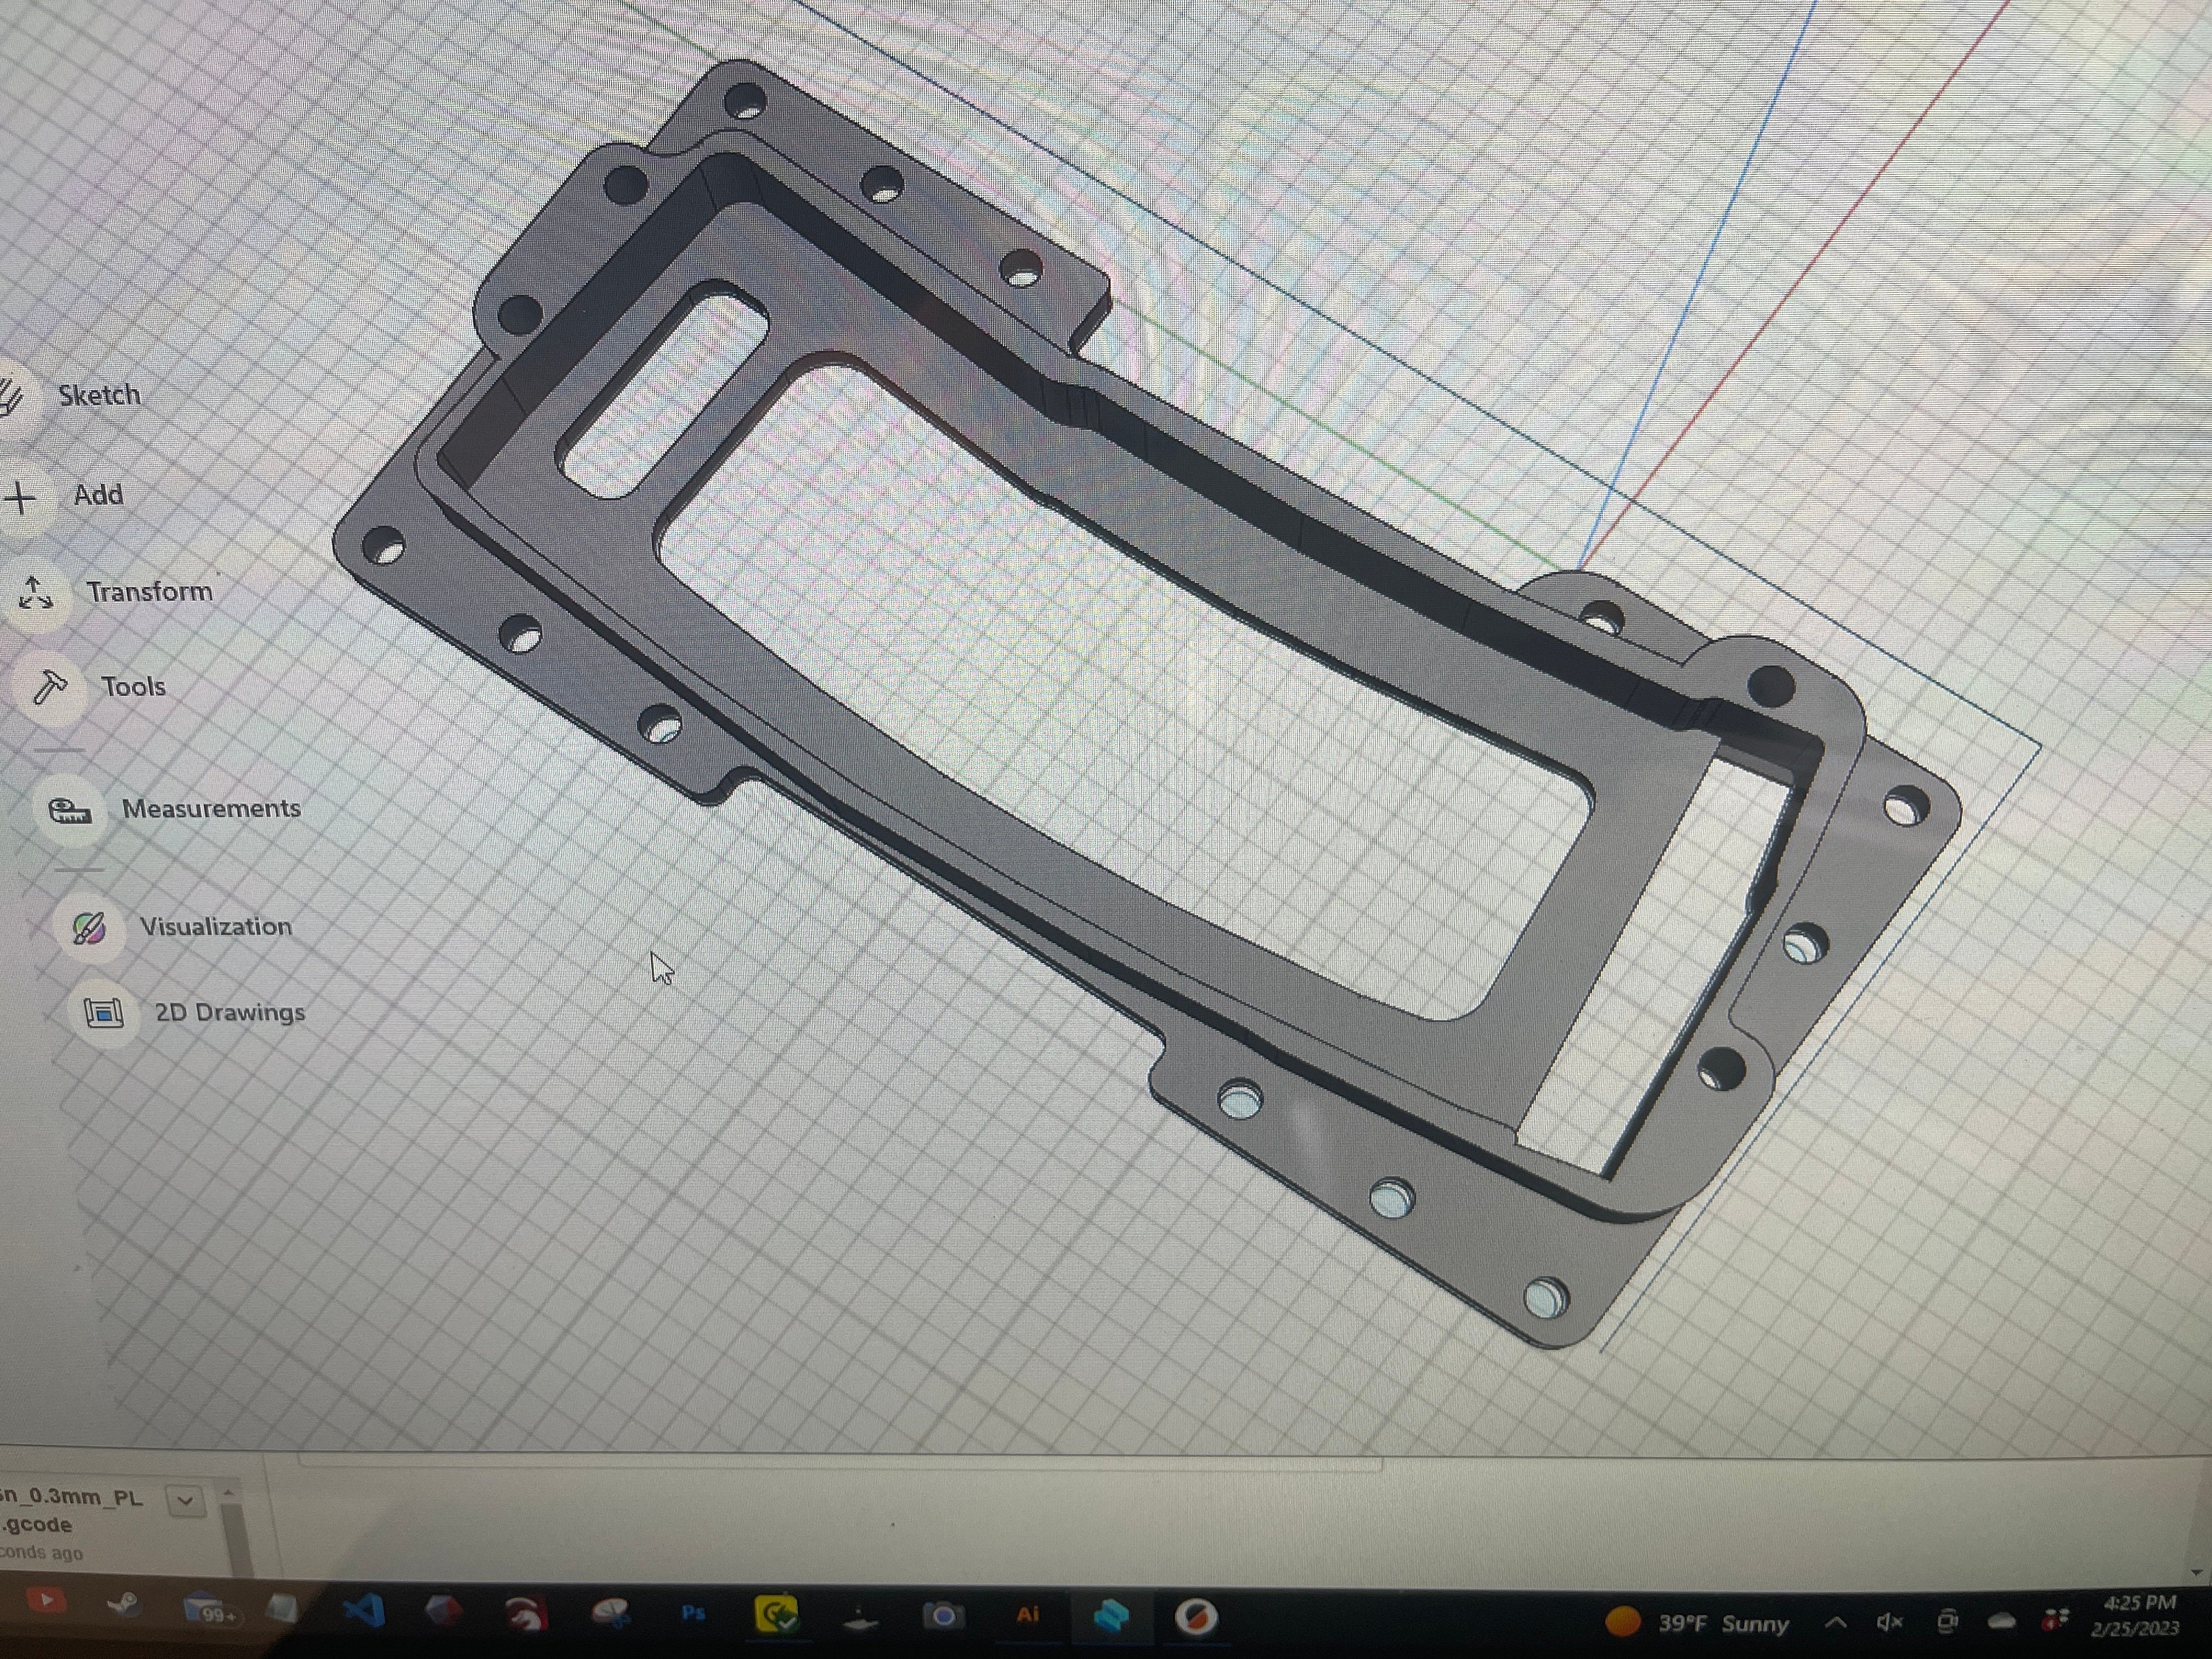Open the Sketch tool in the sidebar
This screenshot has width=2212, height=1659.
97,394
